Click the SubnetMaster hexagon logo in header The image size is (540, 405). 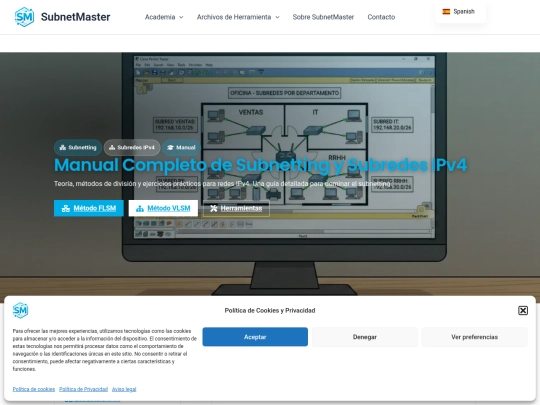tap(24, 17)
